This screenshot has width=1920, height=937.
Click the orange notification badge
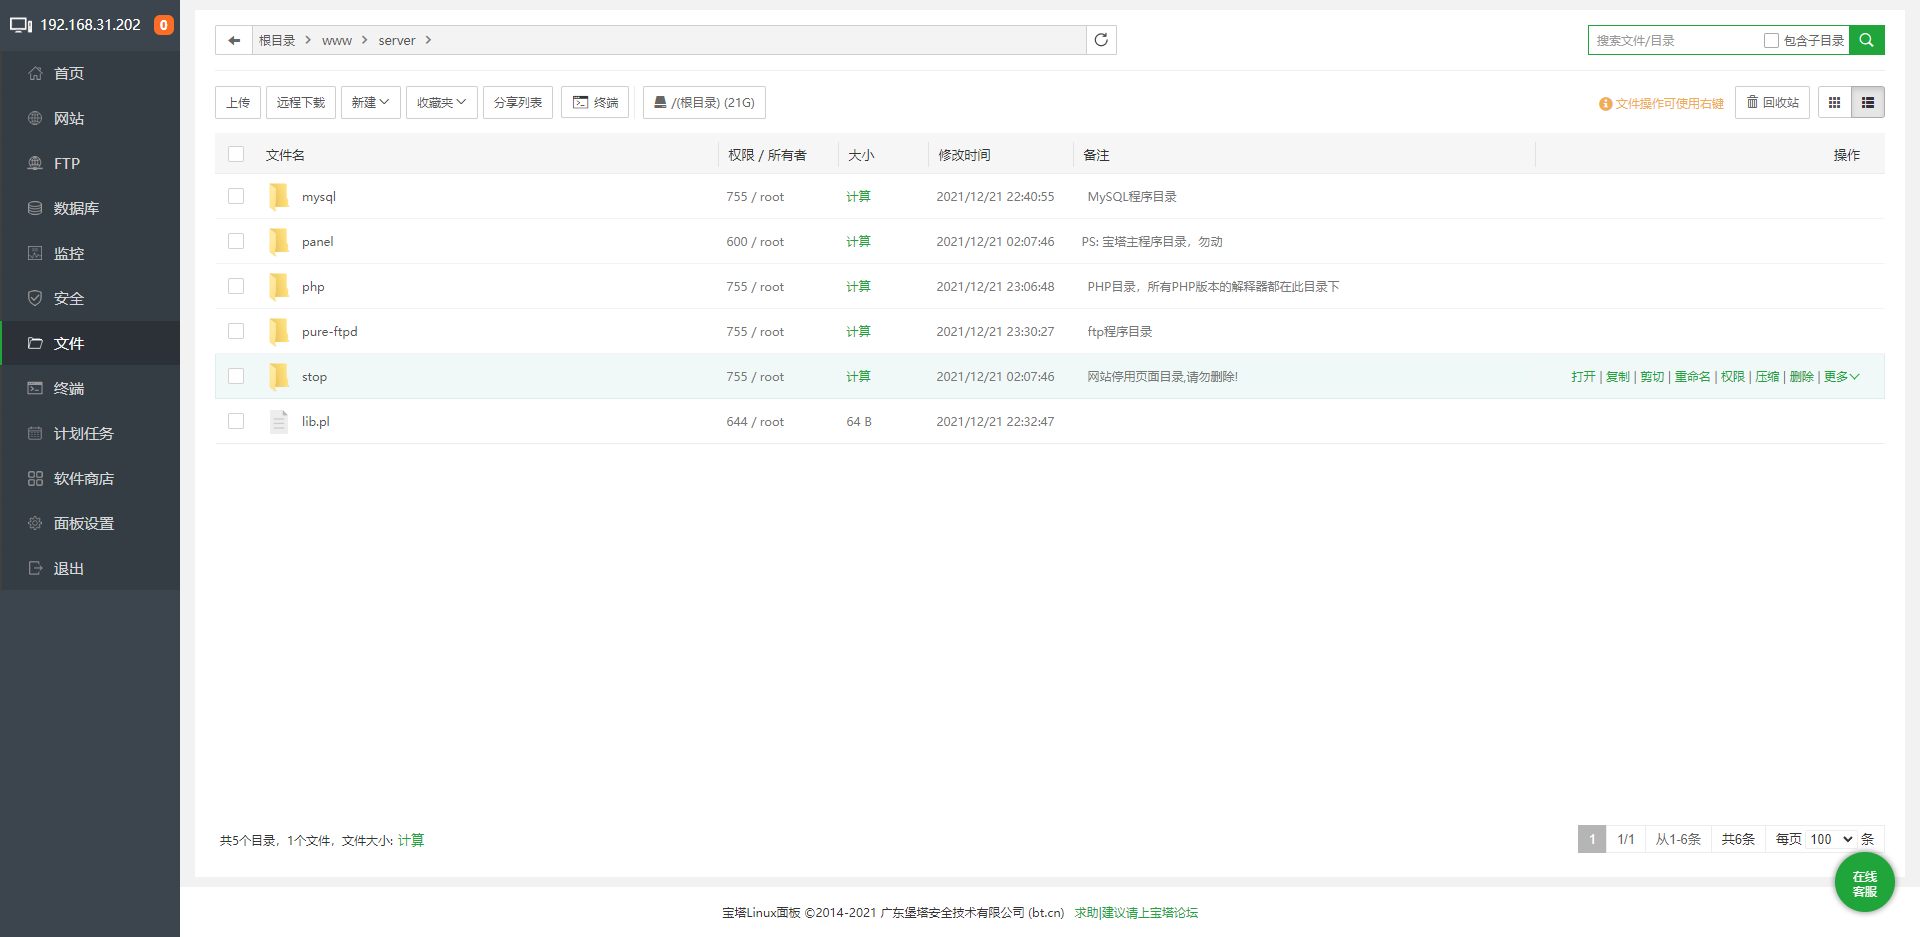tap(164, 25)
